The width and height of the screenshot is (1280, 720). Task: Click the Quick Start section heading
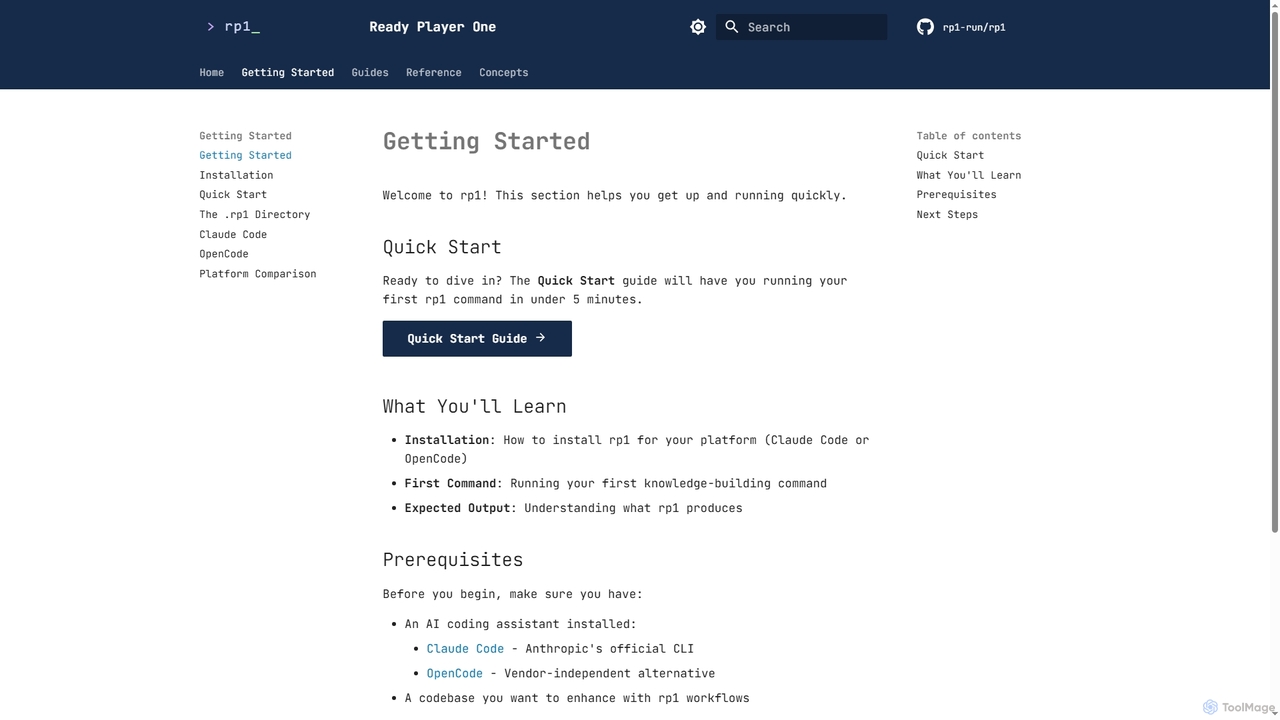(442, 247)
